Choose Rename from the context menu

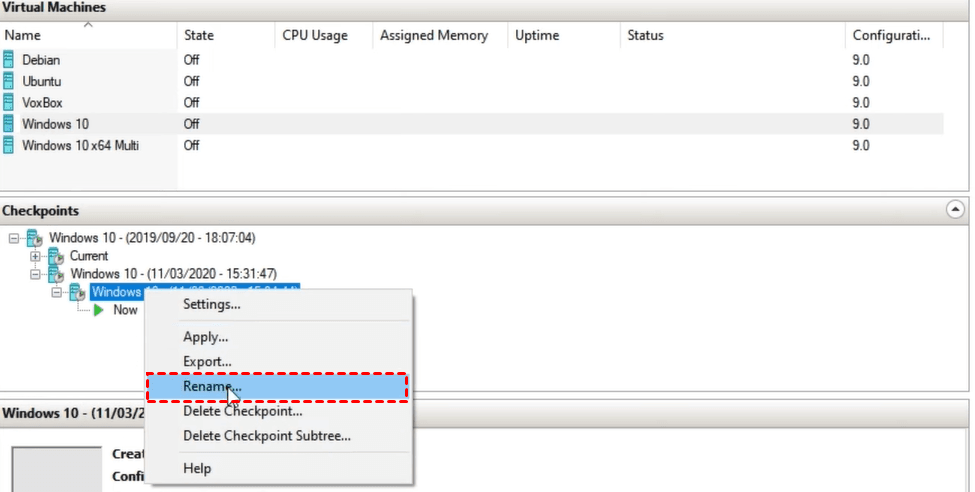211,386
